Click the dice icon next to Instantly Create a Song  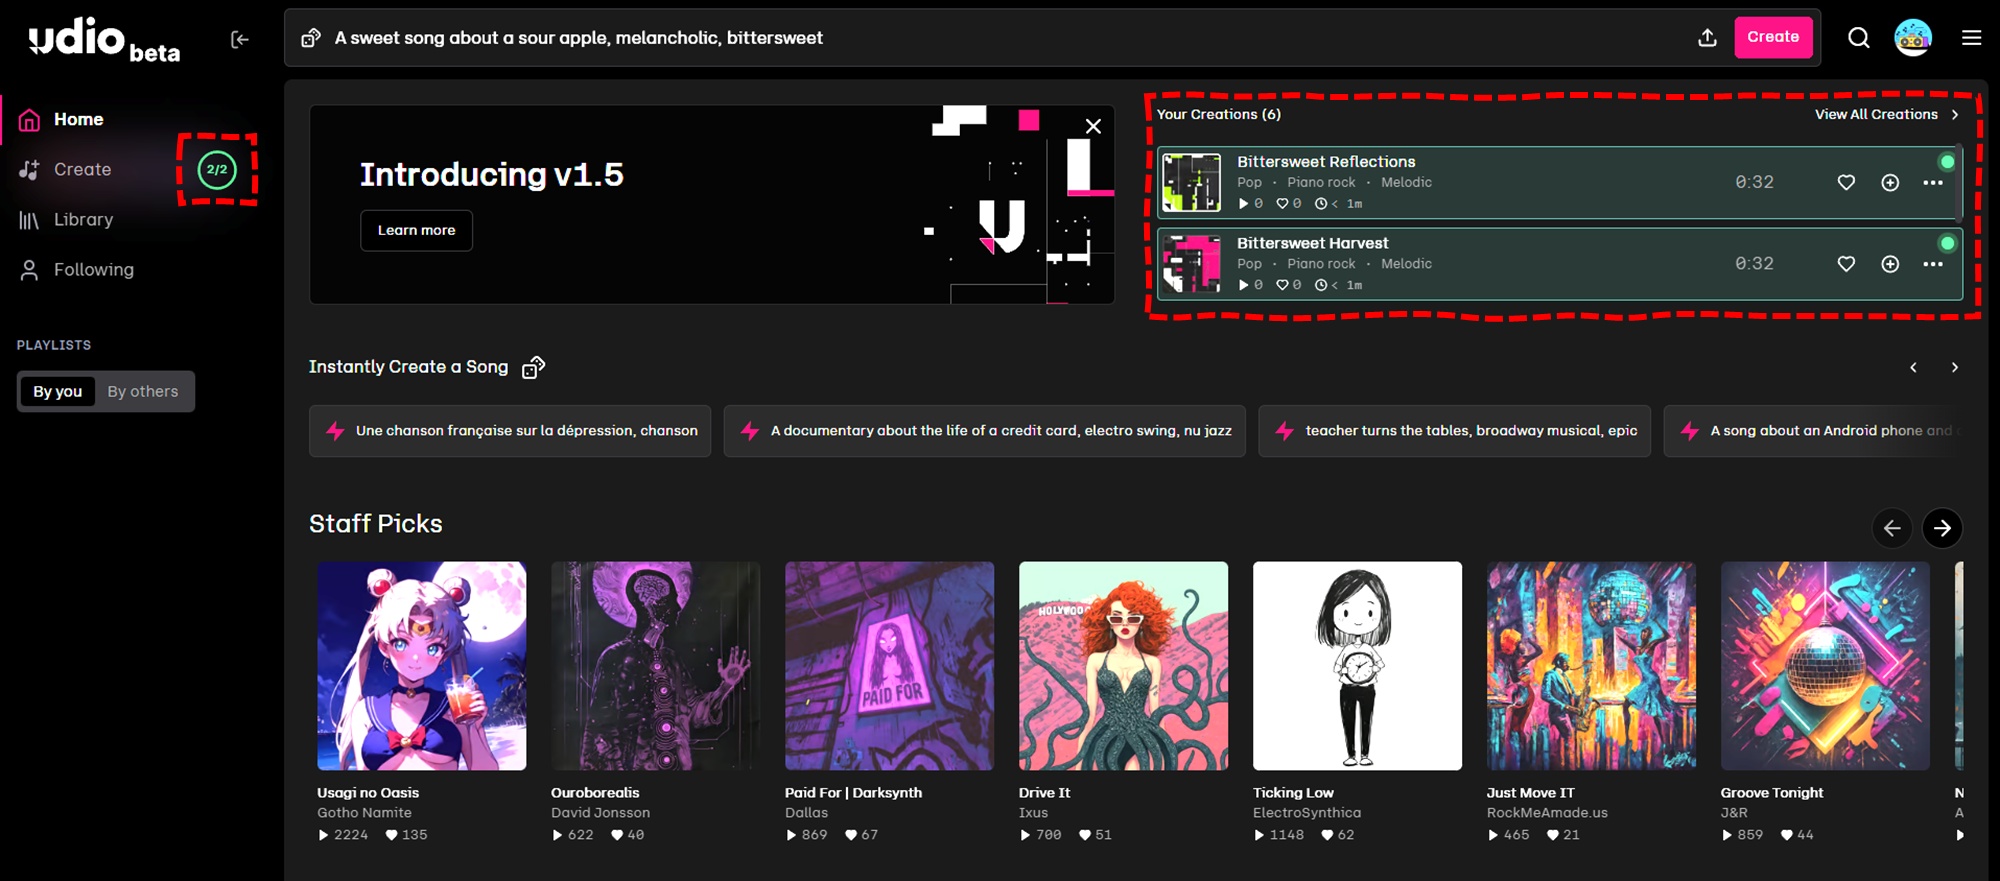(x=534, y=368)
